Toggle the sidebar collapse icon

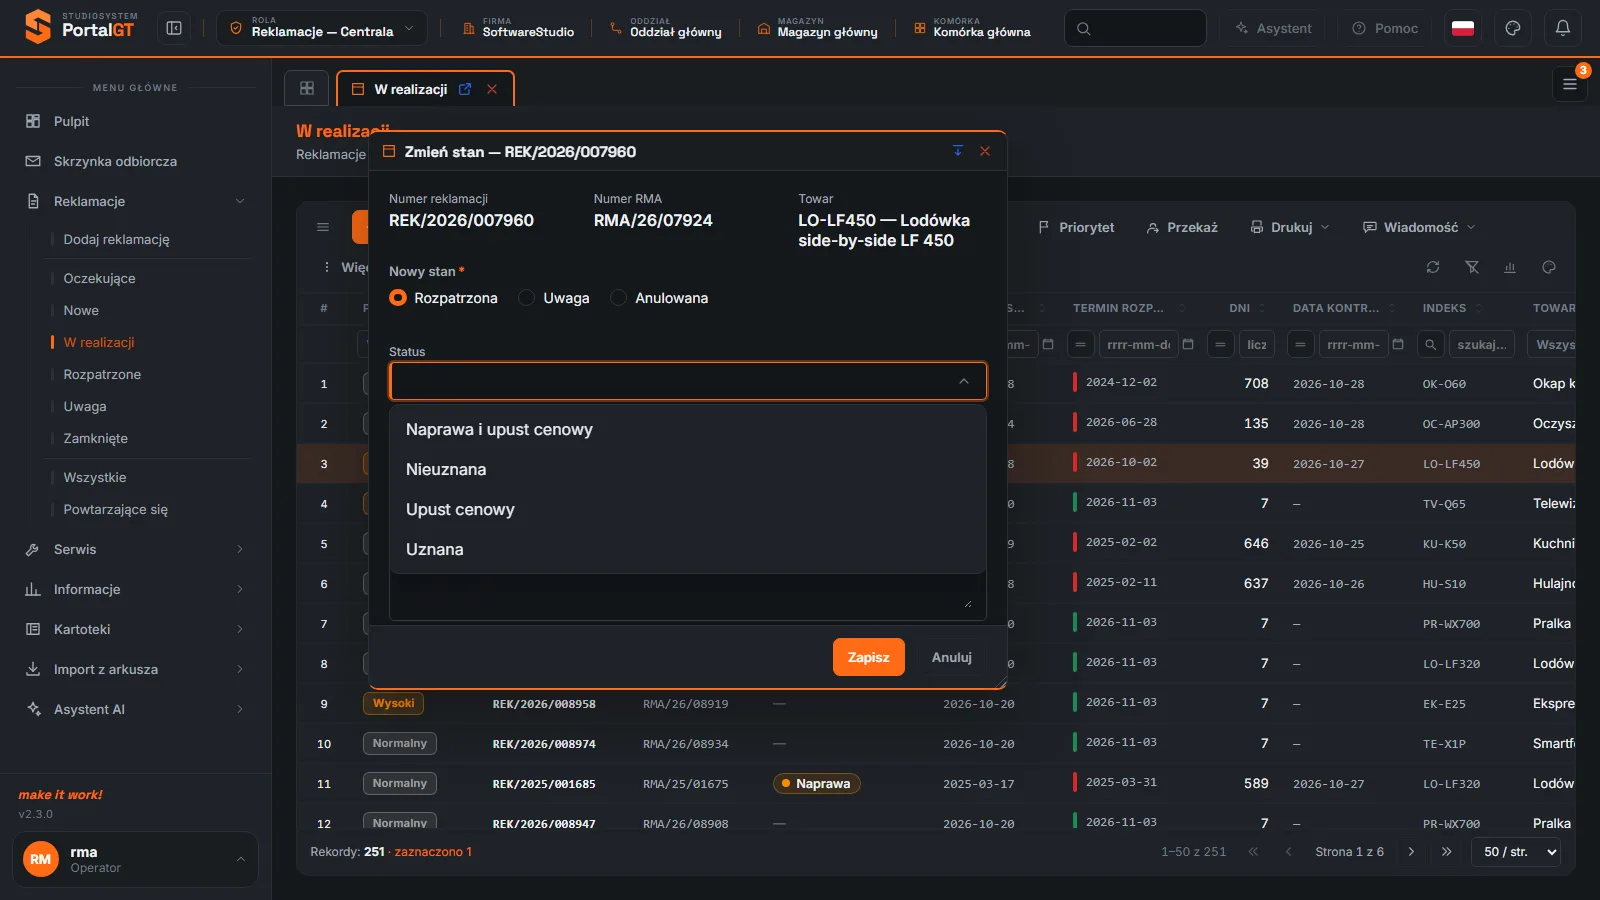174,28
